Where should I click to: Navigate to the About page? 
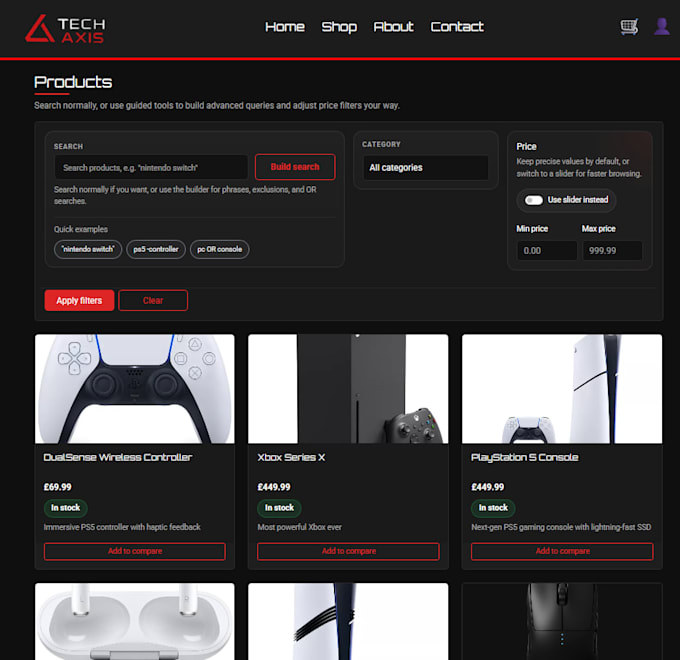(393, 27)
